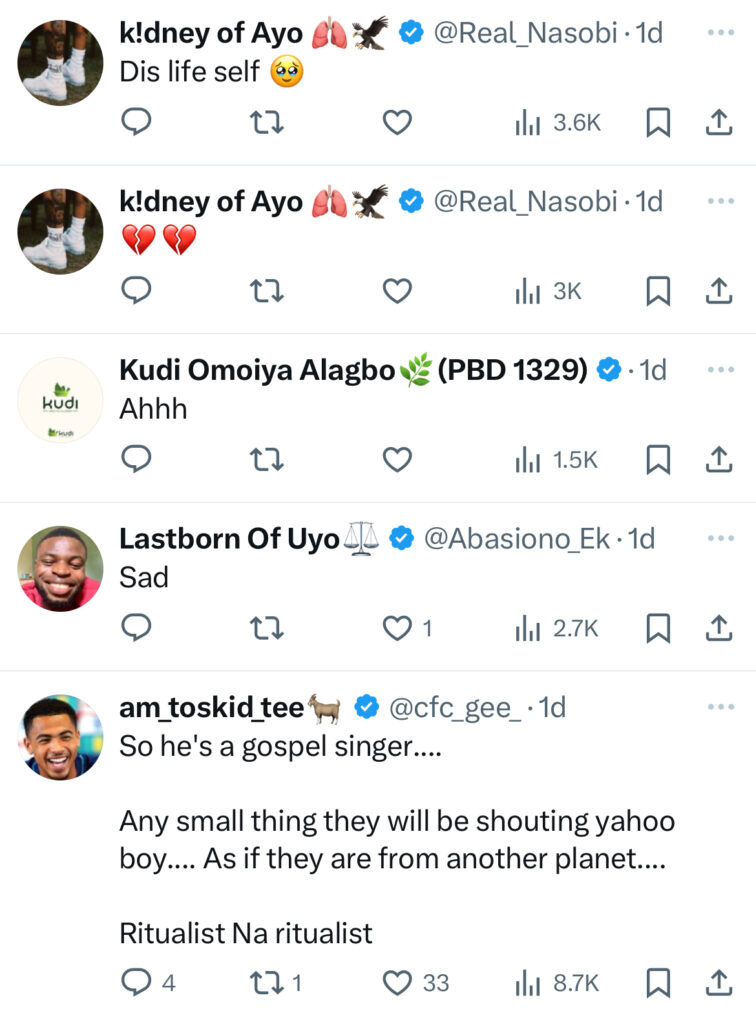
Task: Retweet the broken hearts emoji tweet
Action: tap(267, 290)
